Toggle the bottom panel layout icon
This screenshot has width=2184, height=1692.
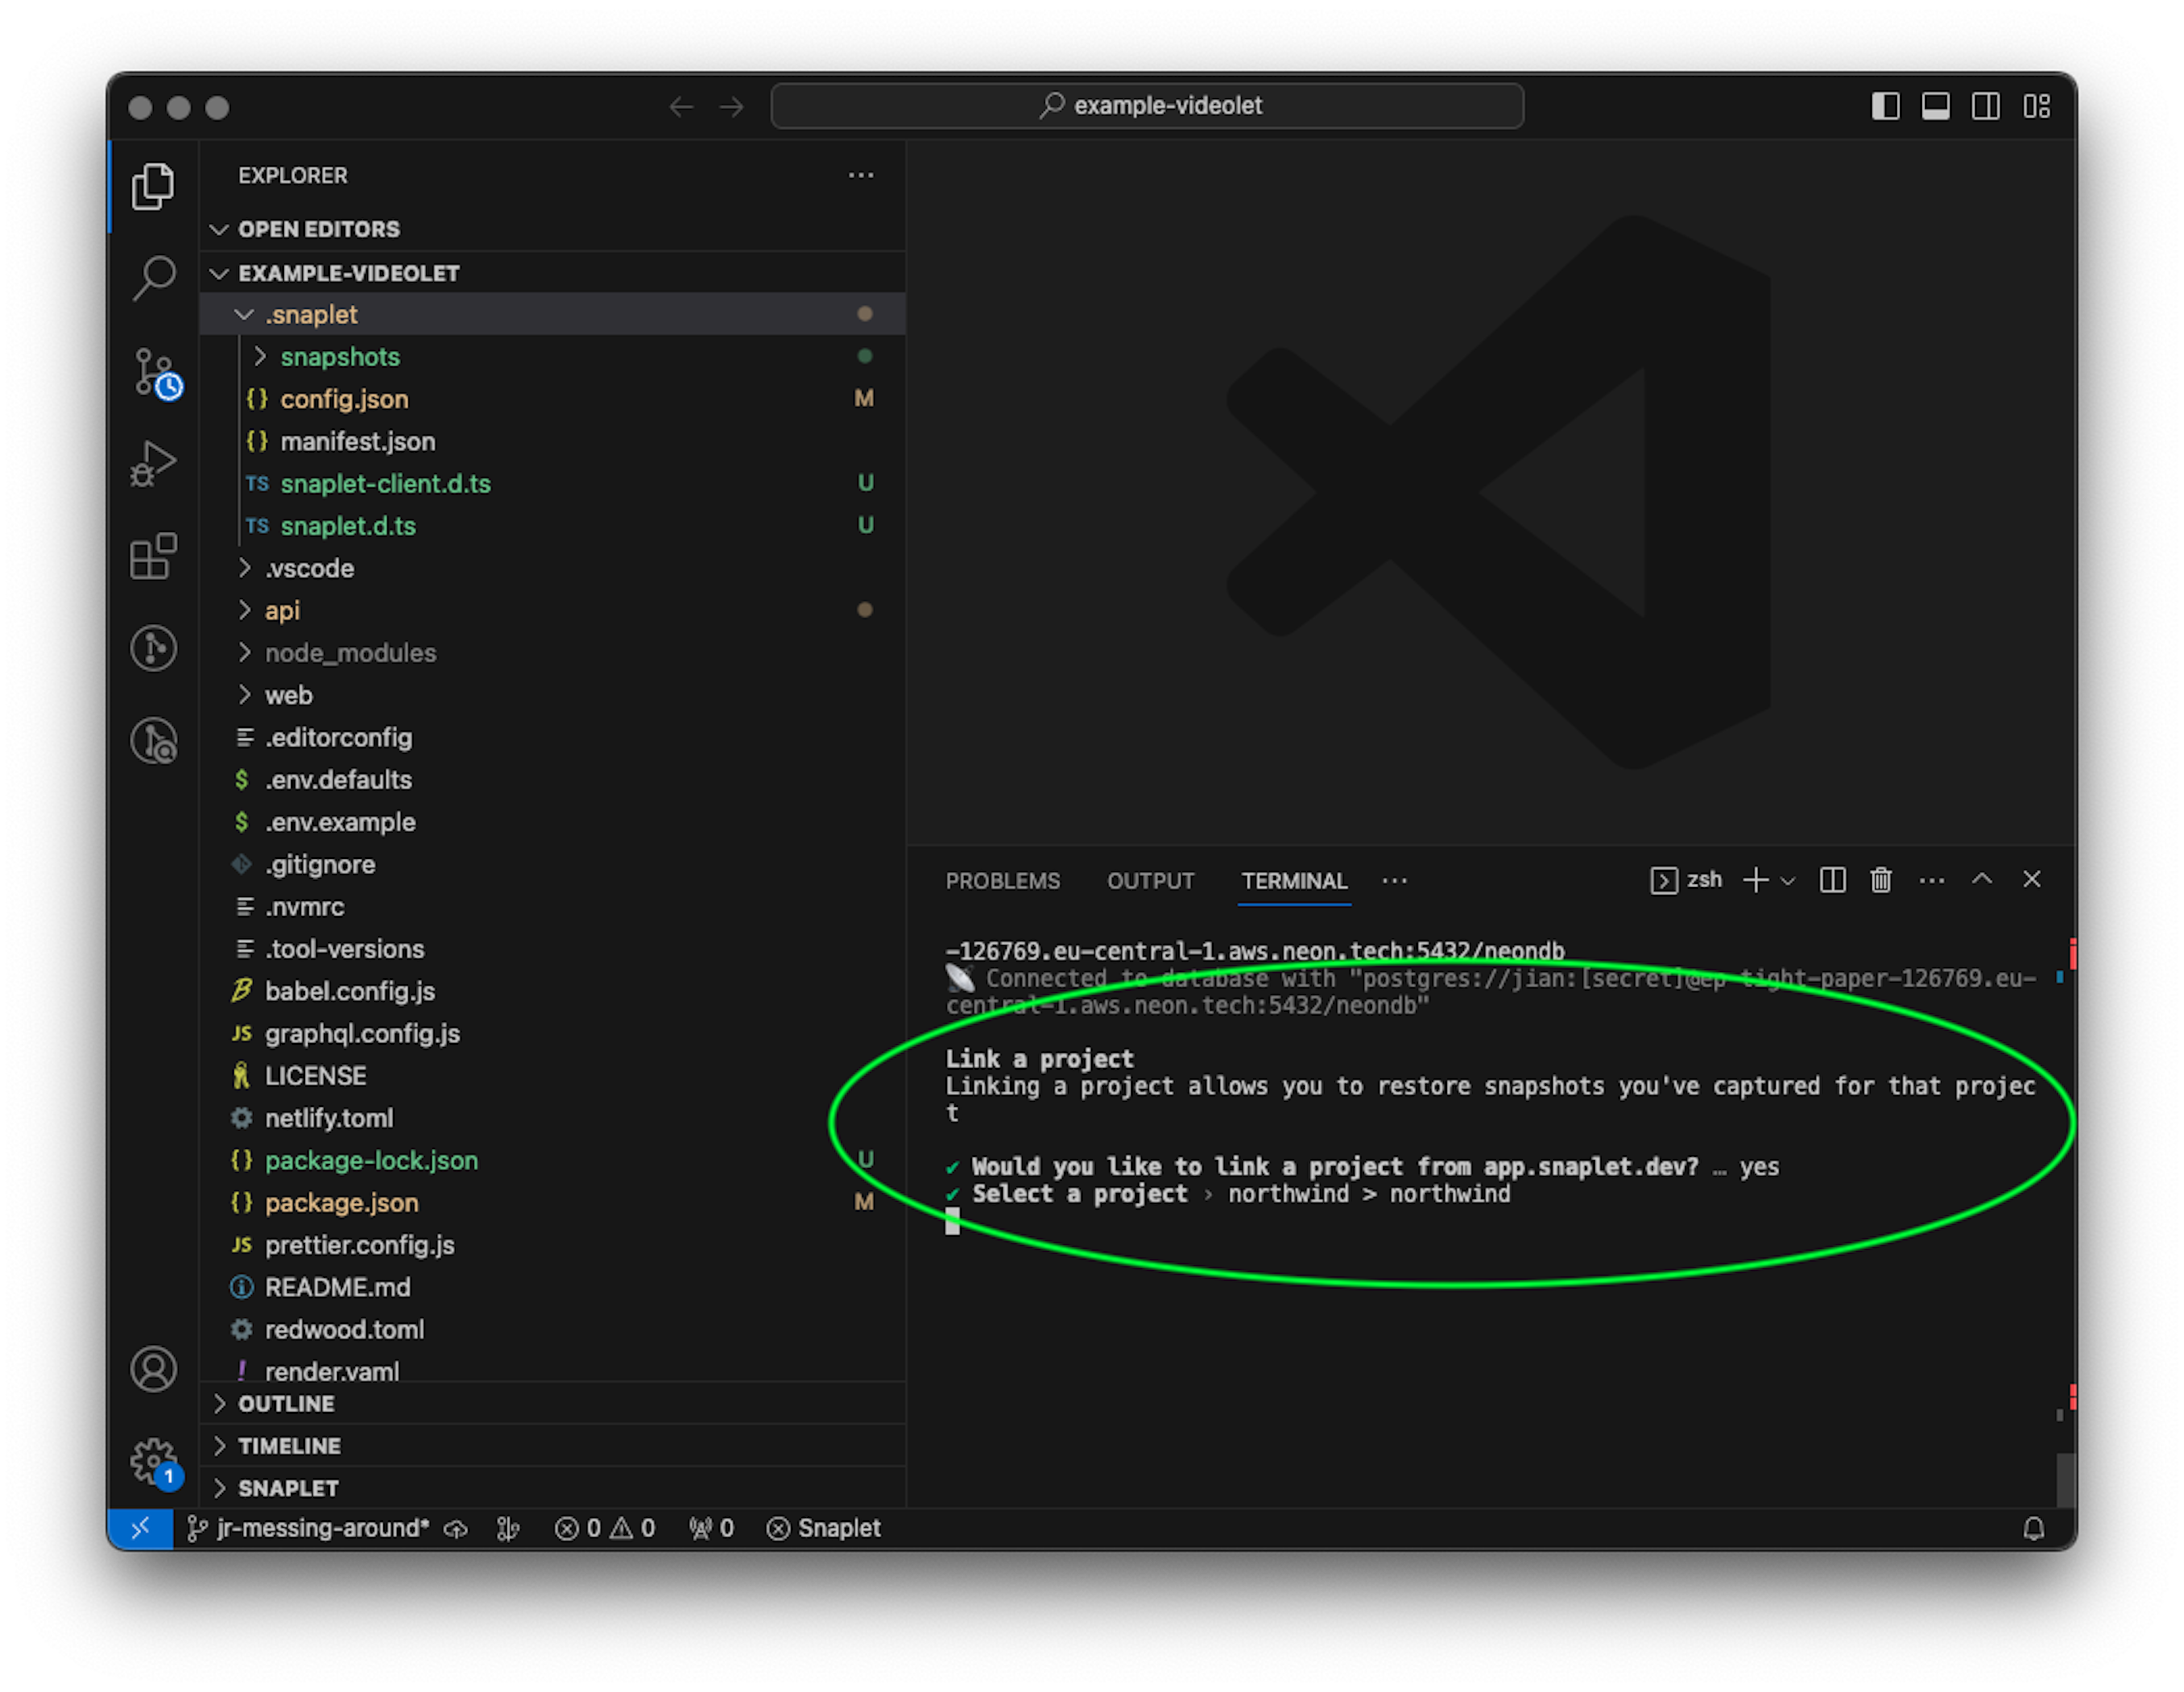click(1935, 106)
